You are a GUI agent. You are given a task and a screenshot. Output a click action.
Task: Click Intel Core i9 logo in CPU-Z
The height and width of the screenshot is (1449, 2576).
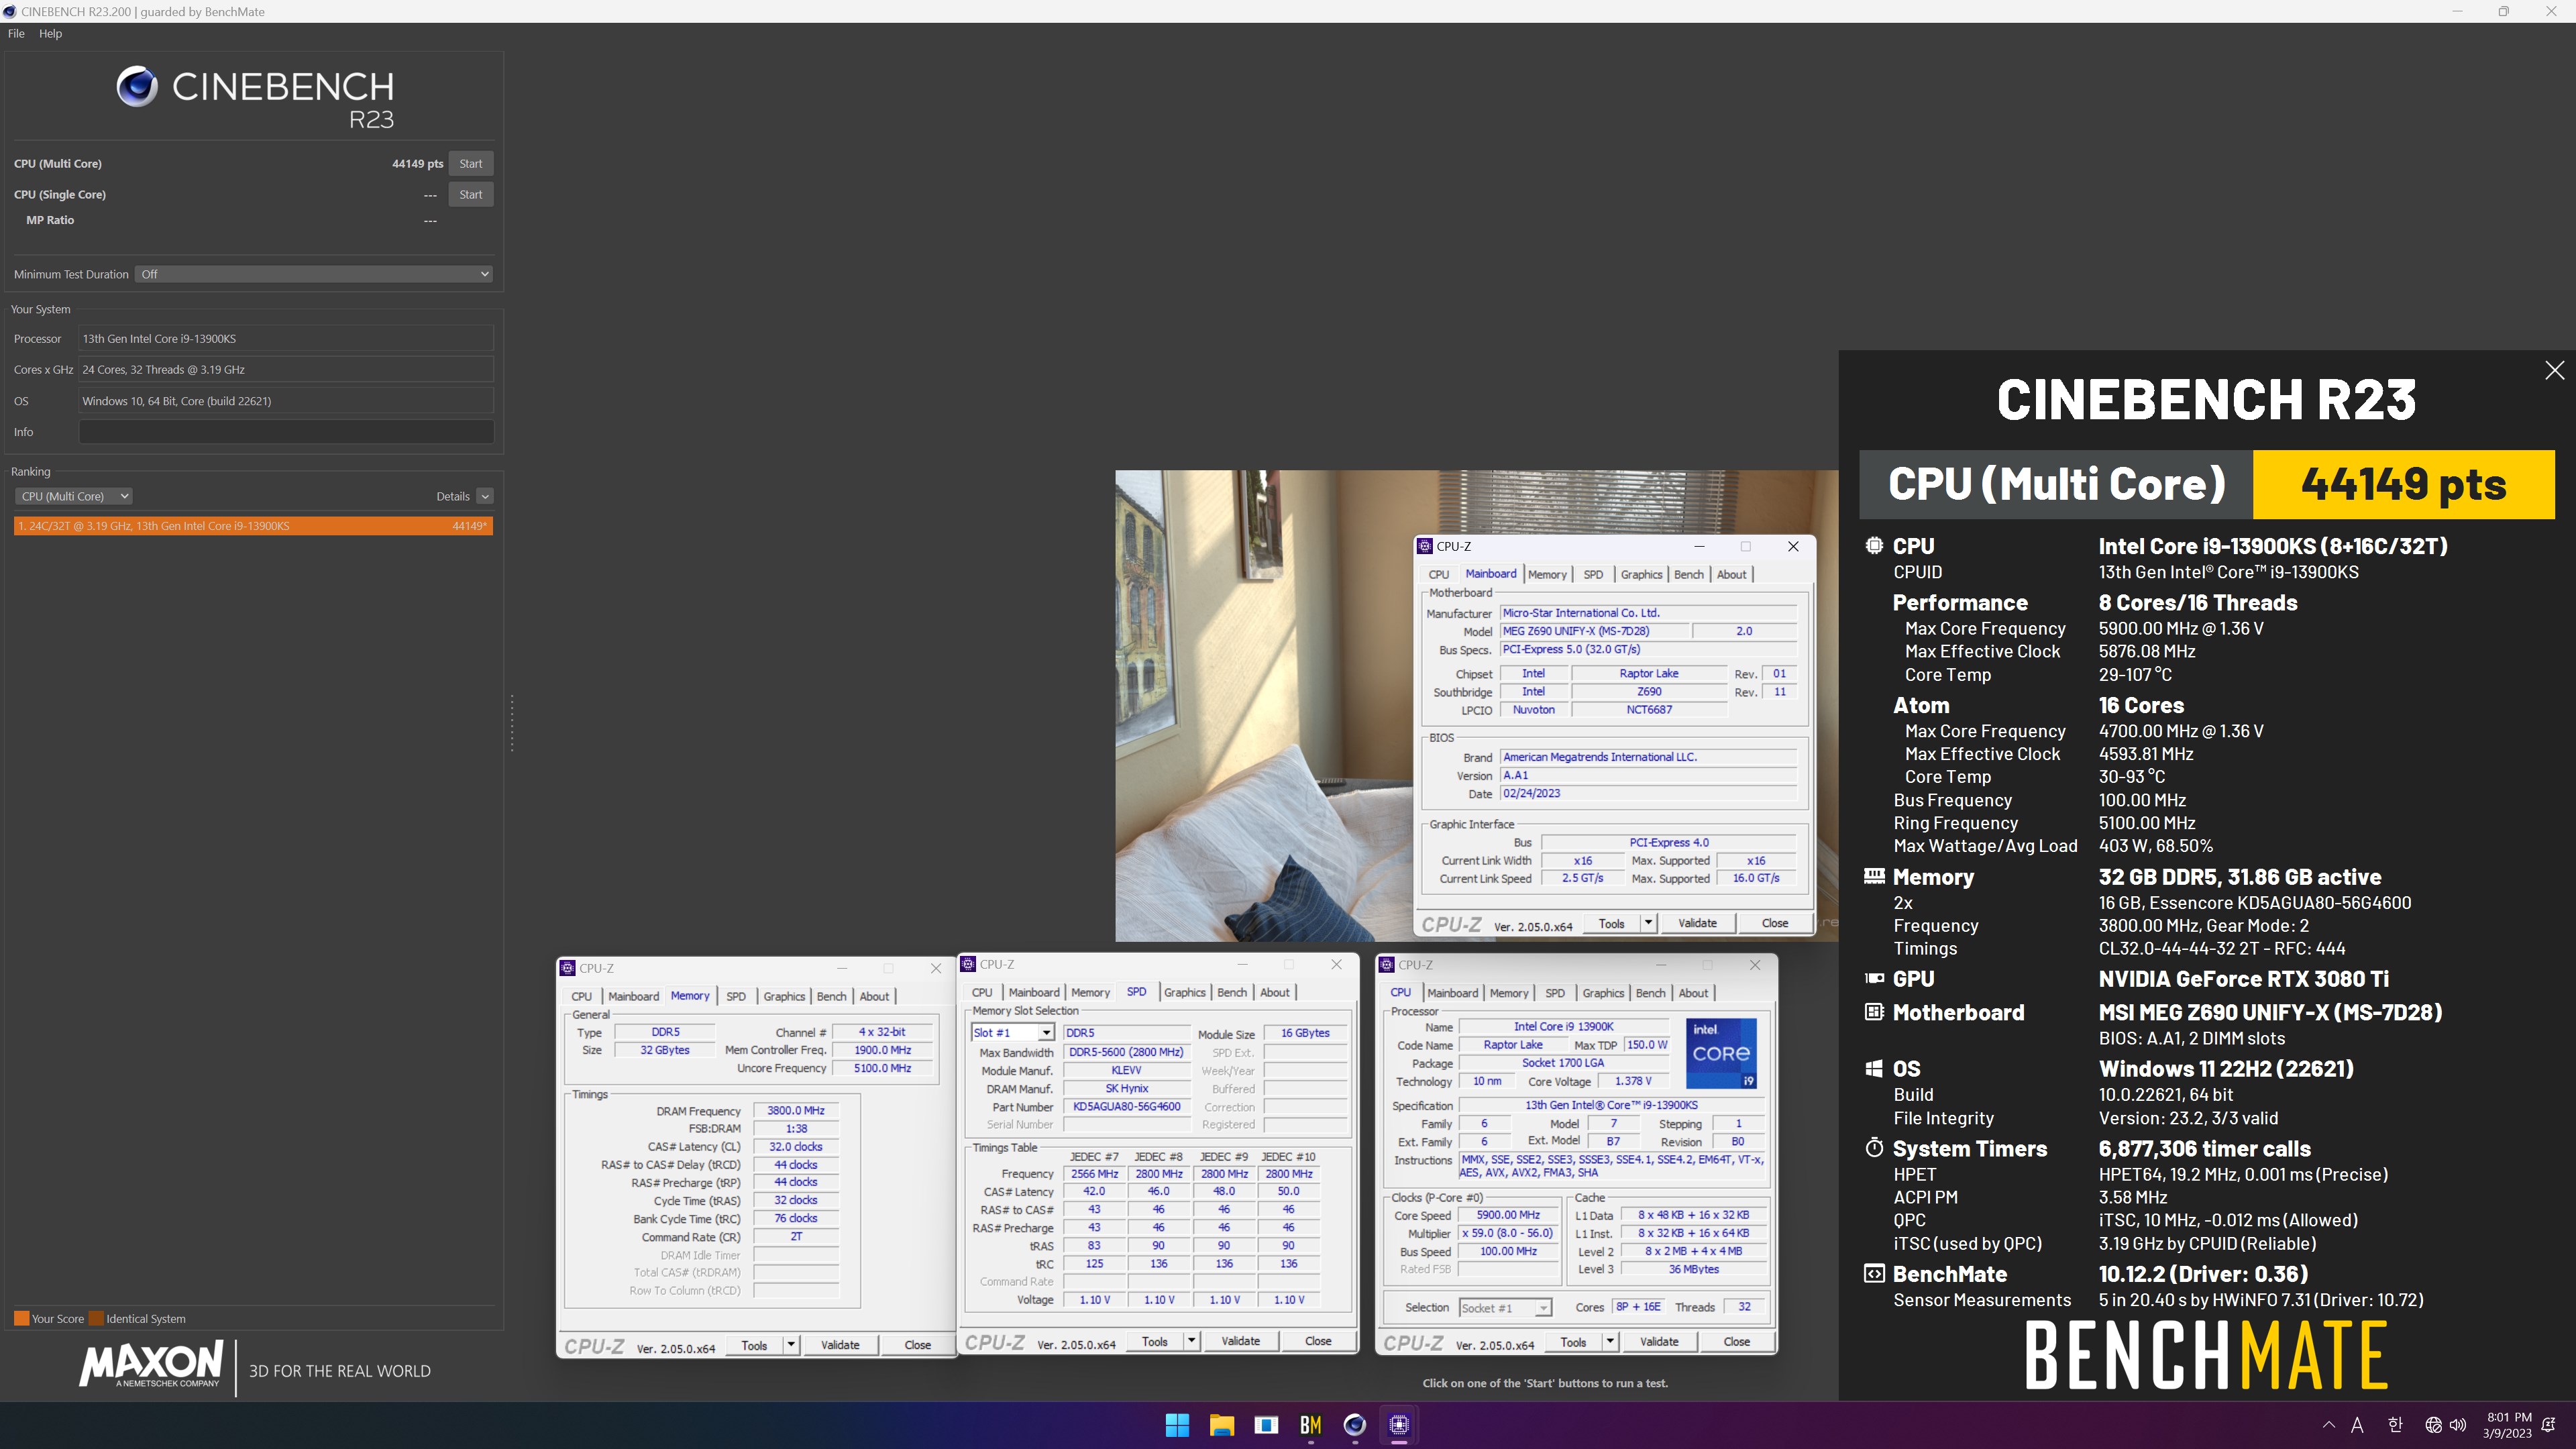coord(1721,1053)
